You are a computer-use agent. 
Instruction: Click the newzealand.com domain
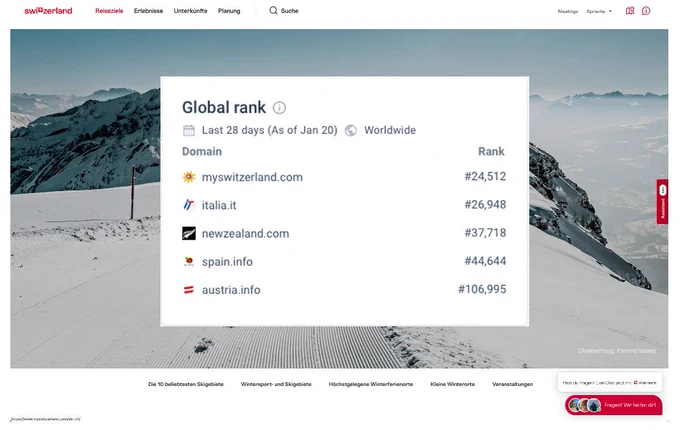click(x=245, y=233)
